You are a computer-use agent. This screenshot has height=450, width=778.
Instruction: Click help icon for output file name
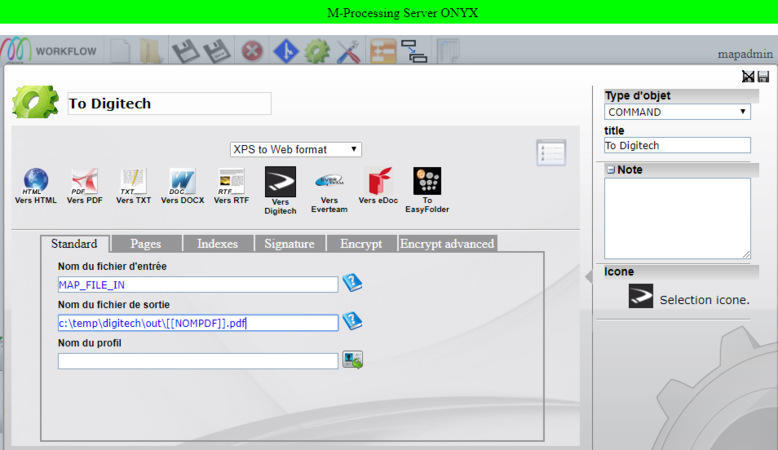click(x=352, y=321)
